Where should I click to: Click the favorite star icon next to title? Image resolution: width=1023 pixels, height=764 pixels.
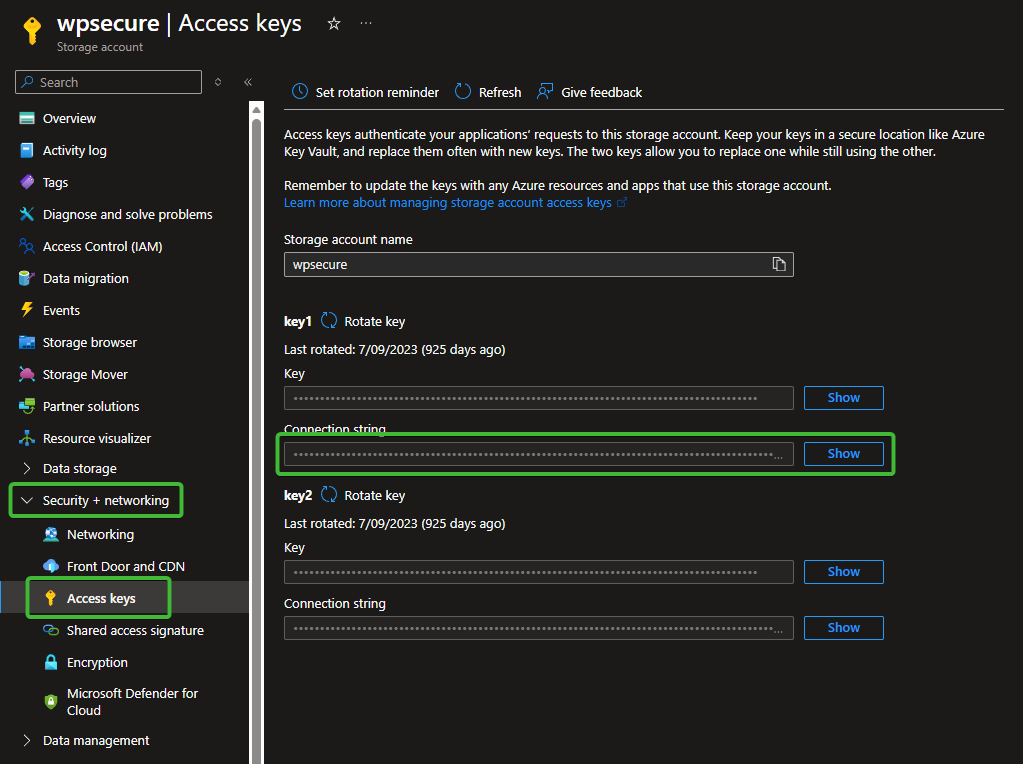[334, 24]
